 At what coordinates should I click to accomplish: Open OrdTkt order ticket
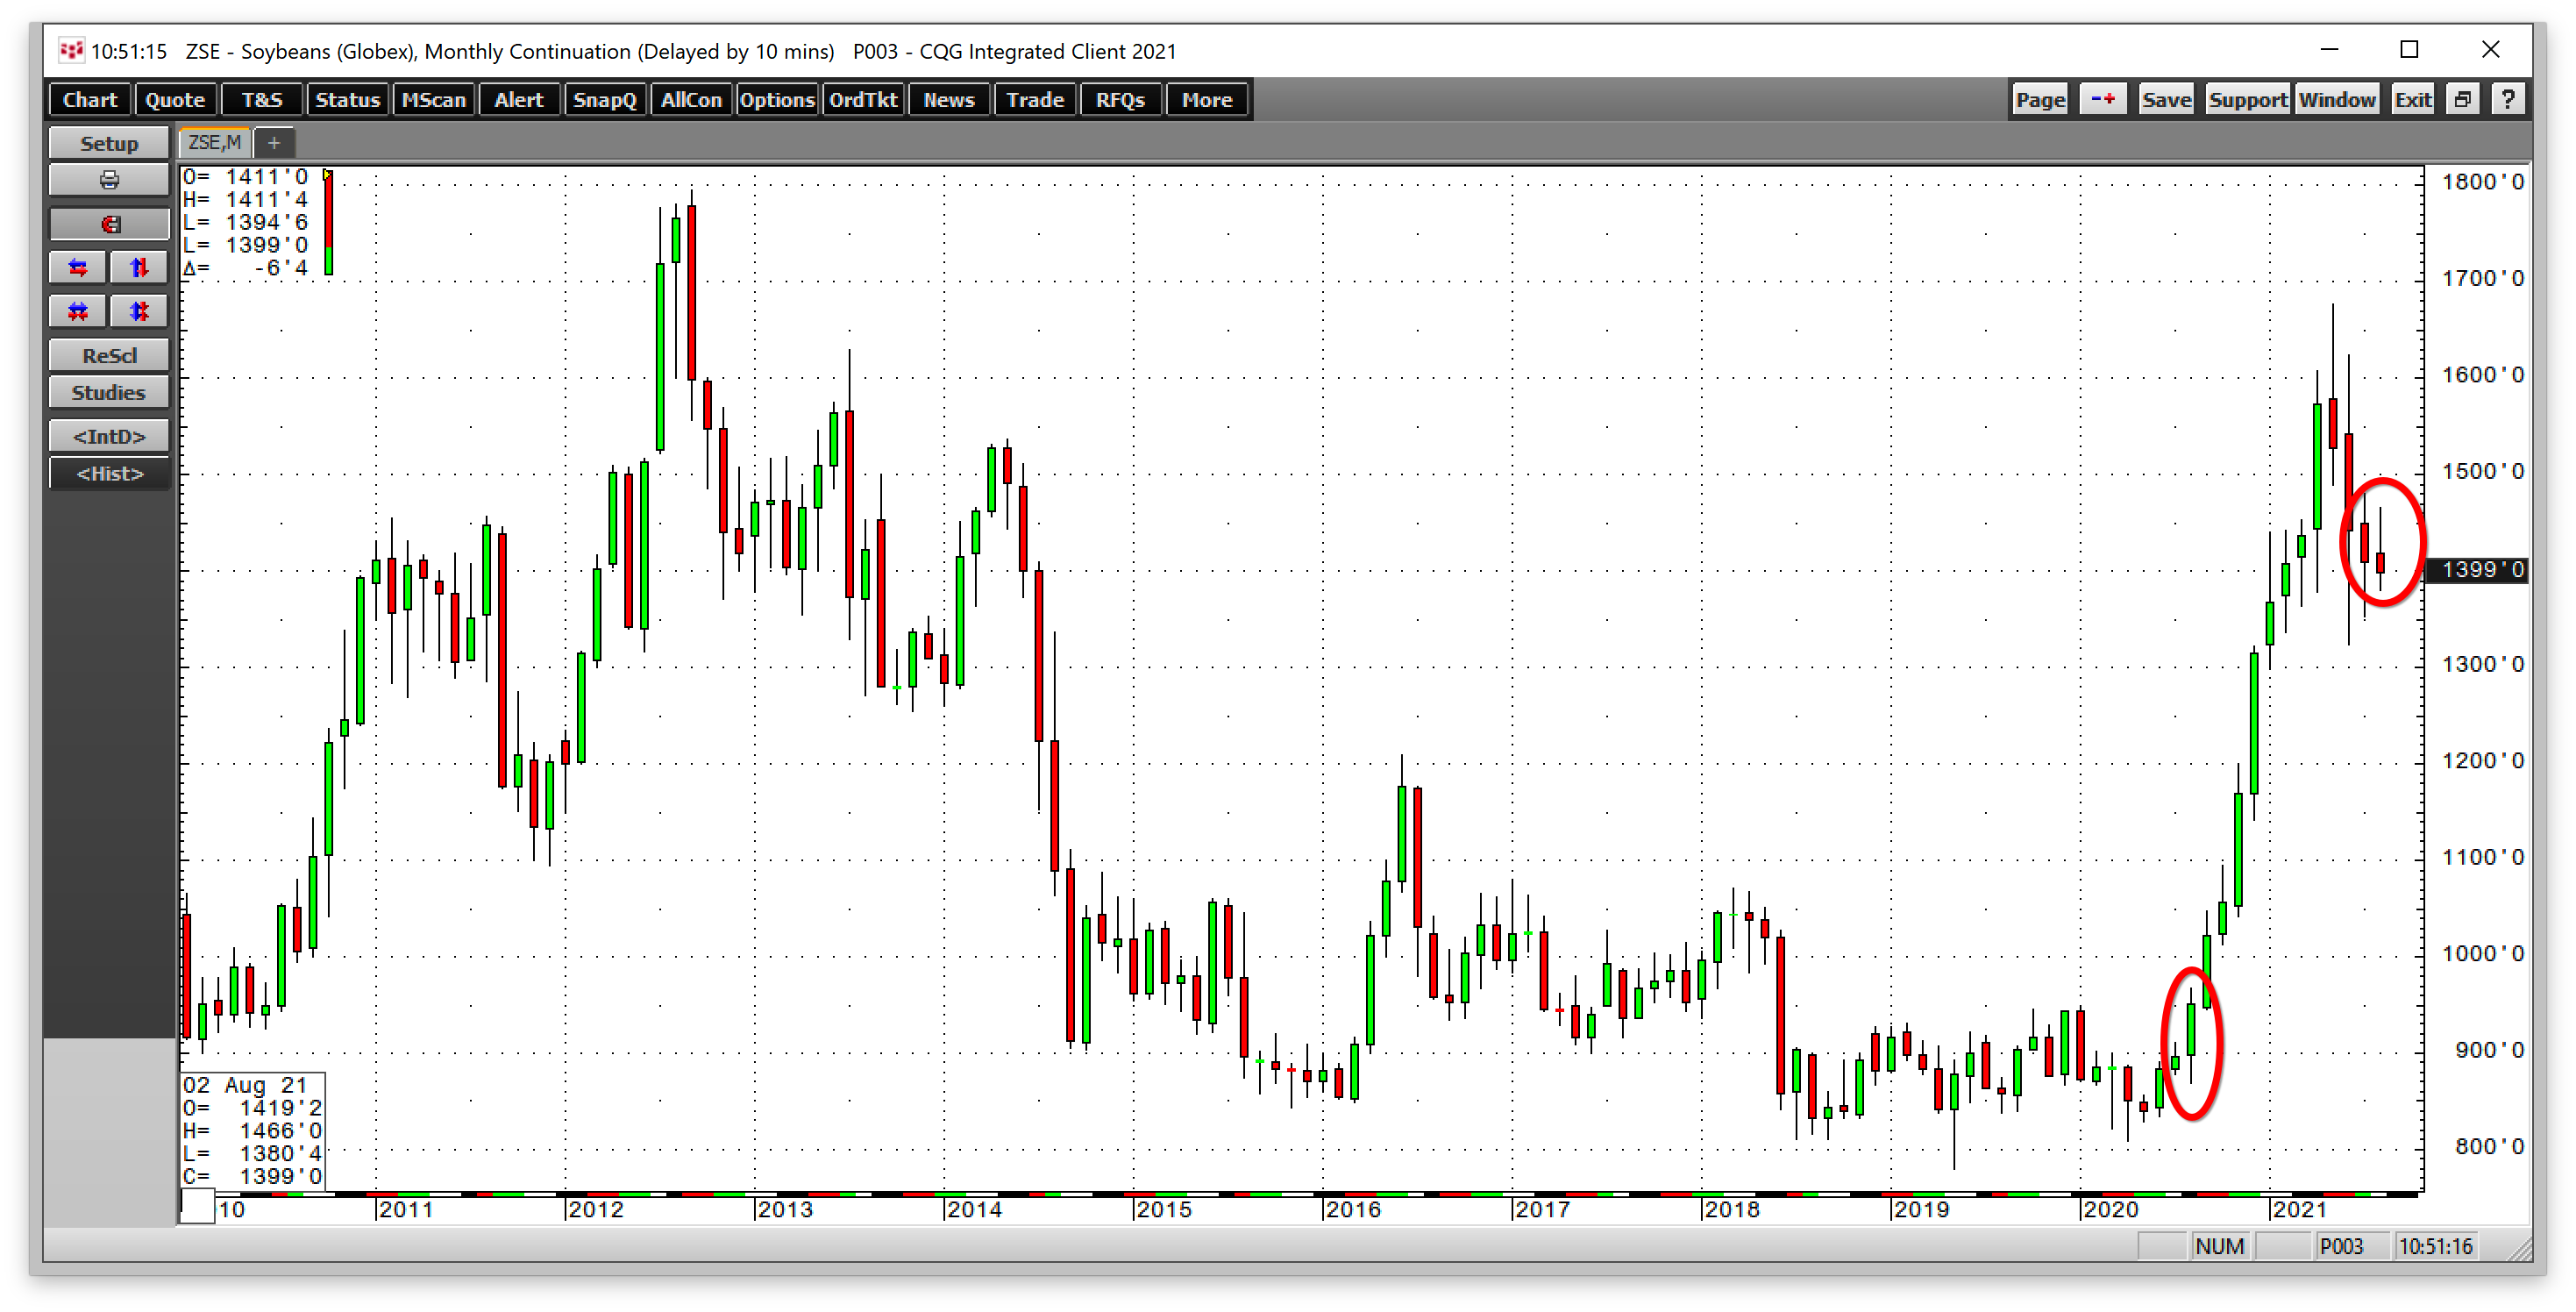863,100
